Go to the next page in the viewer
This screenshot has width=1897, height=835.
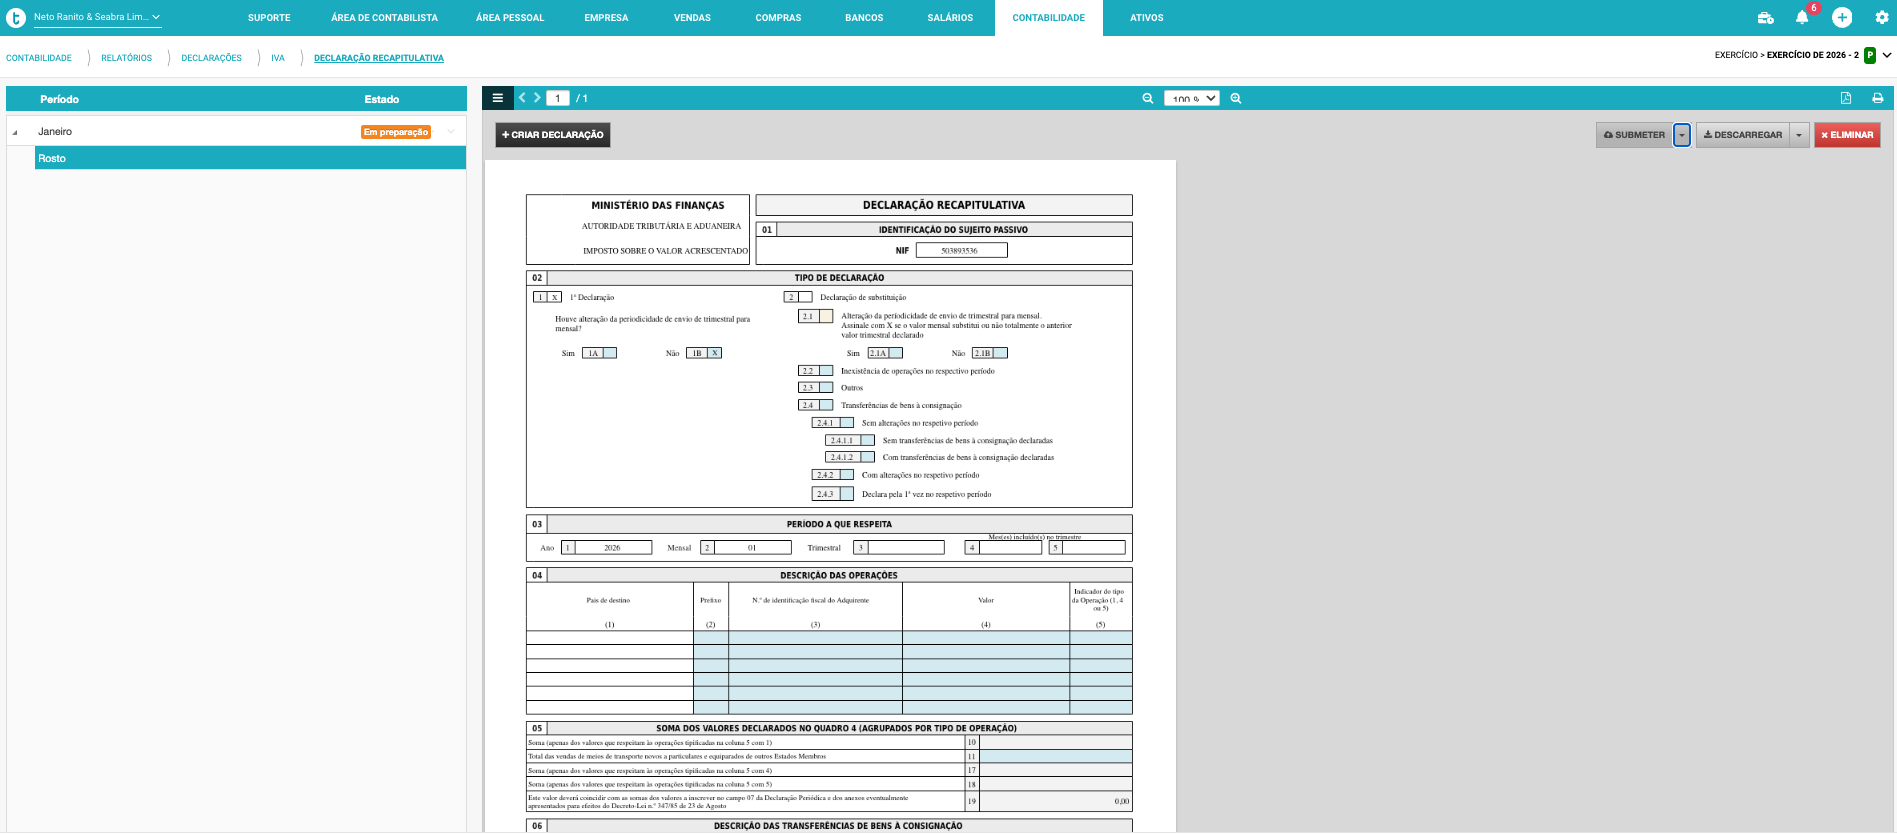point(537,98)
